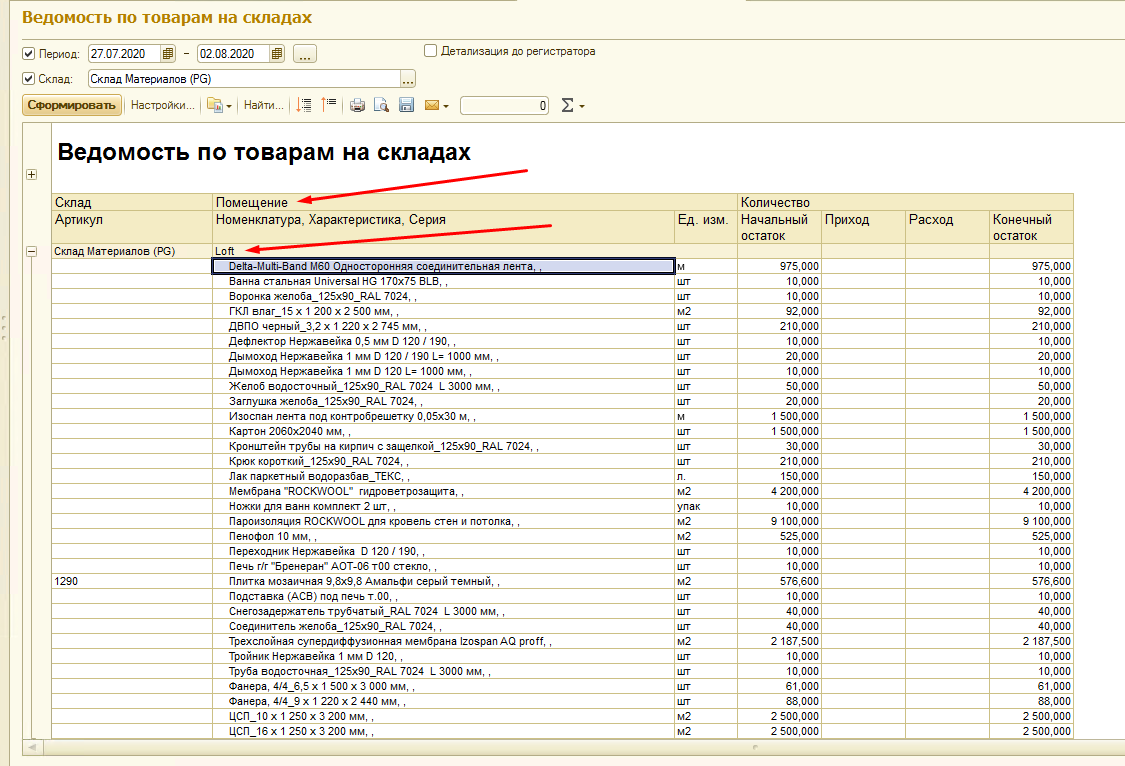Open calendar for end date 02.08.2020

click(277, 53)
